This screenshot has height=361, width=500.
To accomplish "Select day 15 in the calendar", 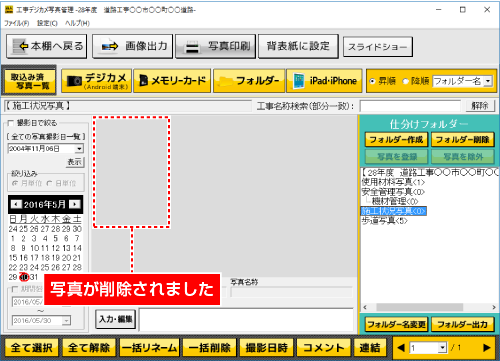I will click(x=13, y=258).
